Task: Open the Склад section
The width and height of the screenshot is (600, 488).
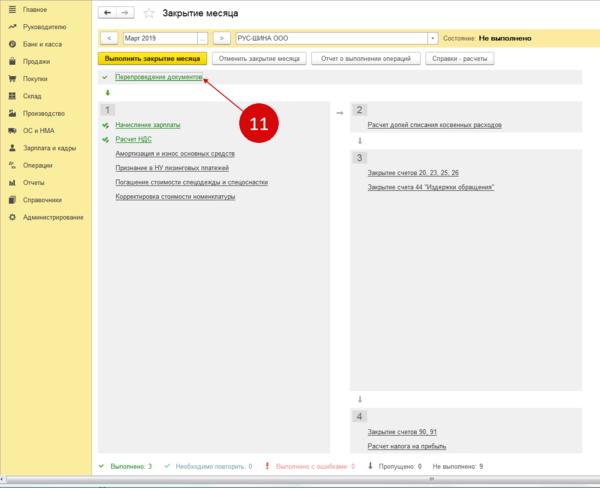Action: tap(32, 96)
